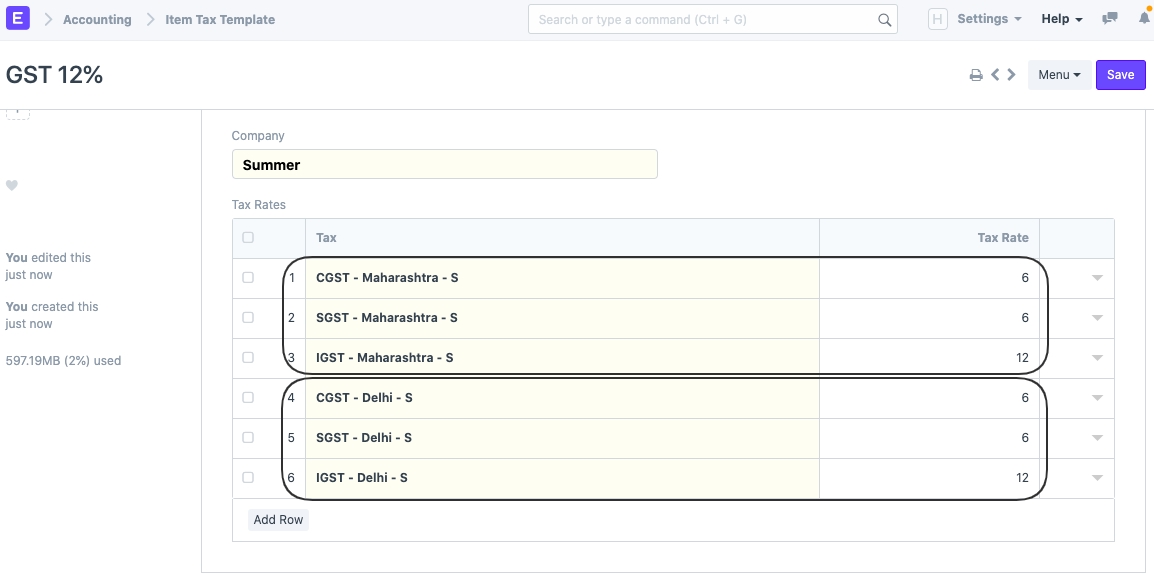Toggle the select-all checkbox in table header
This screenshot has height=575, width=1154.
[248, 238]
